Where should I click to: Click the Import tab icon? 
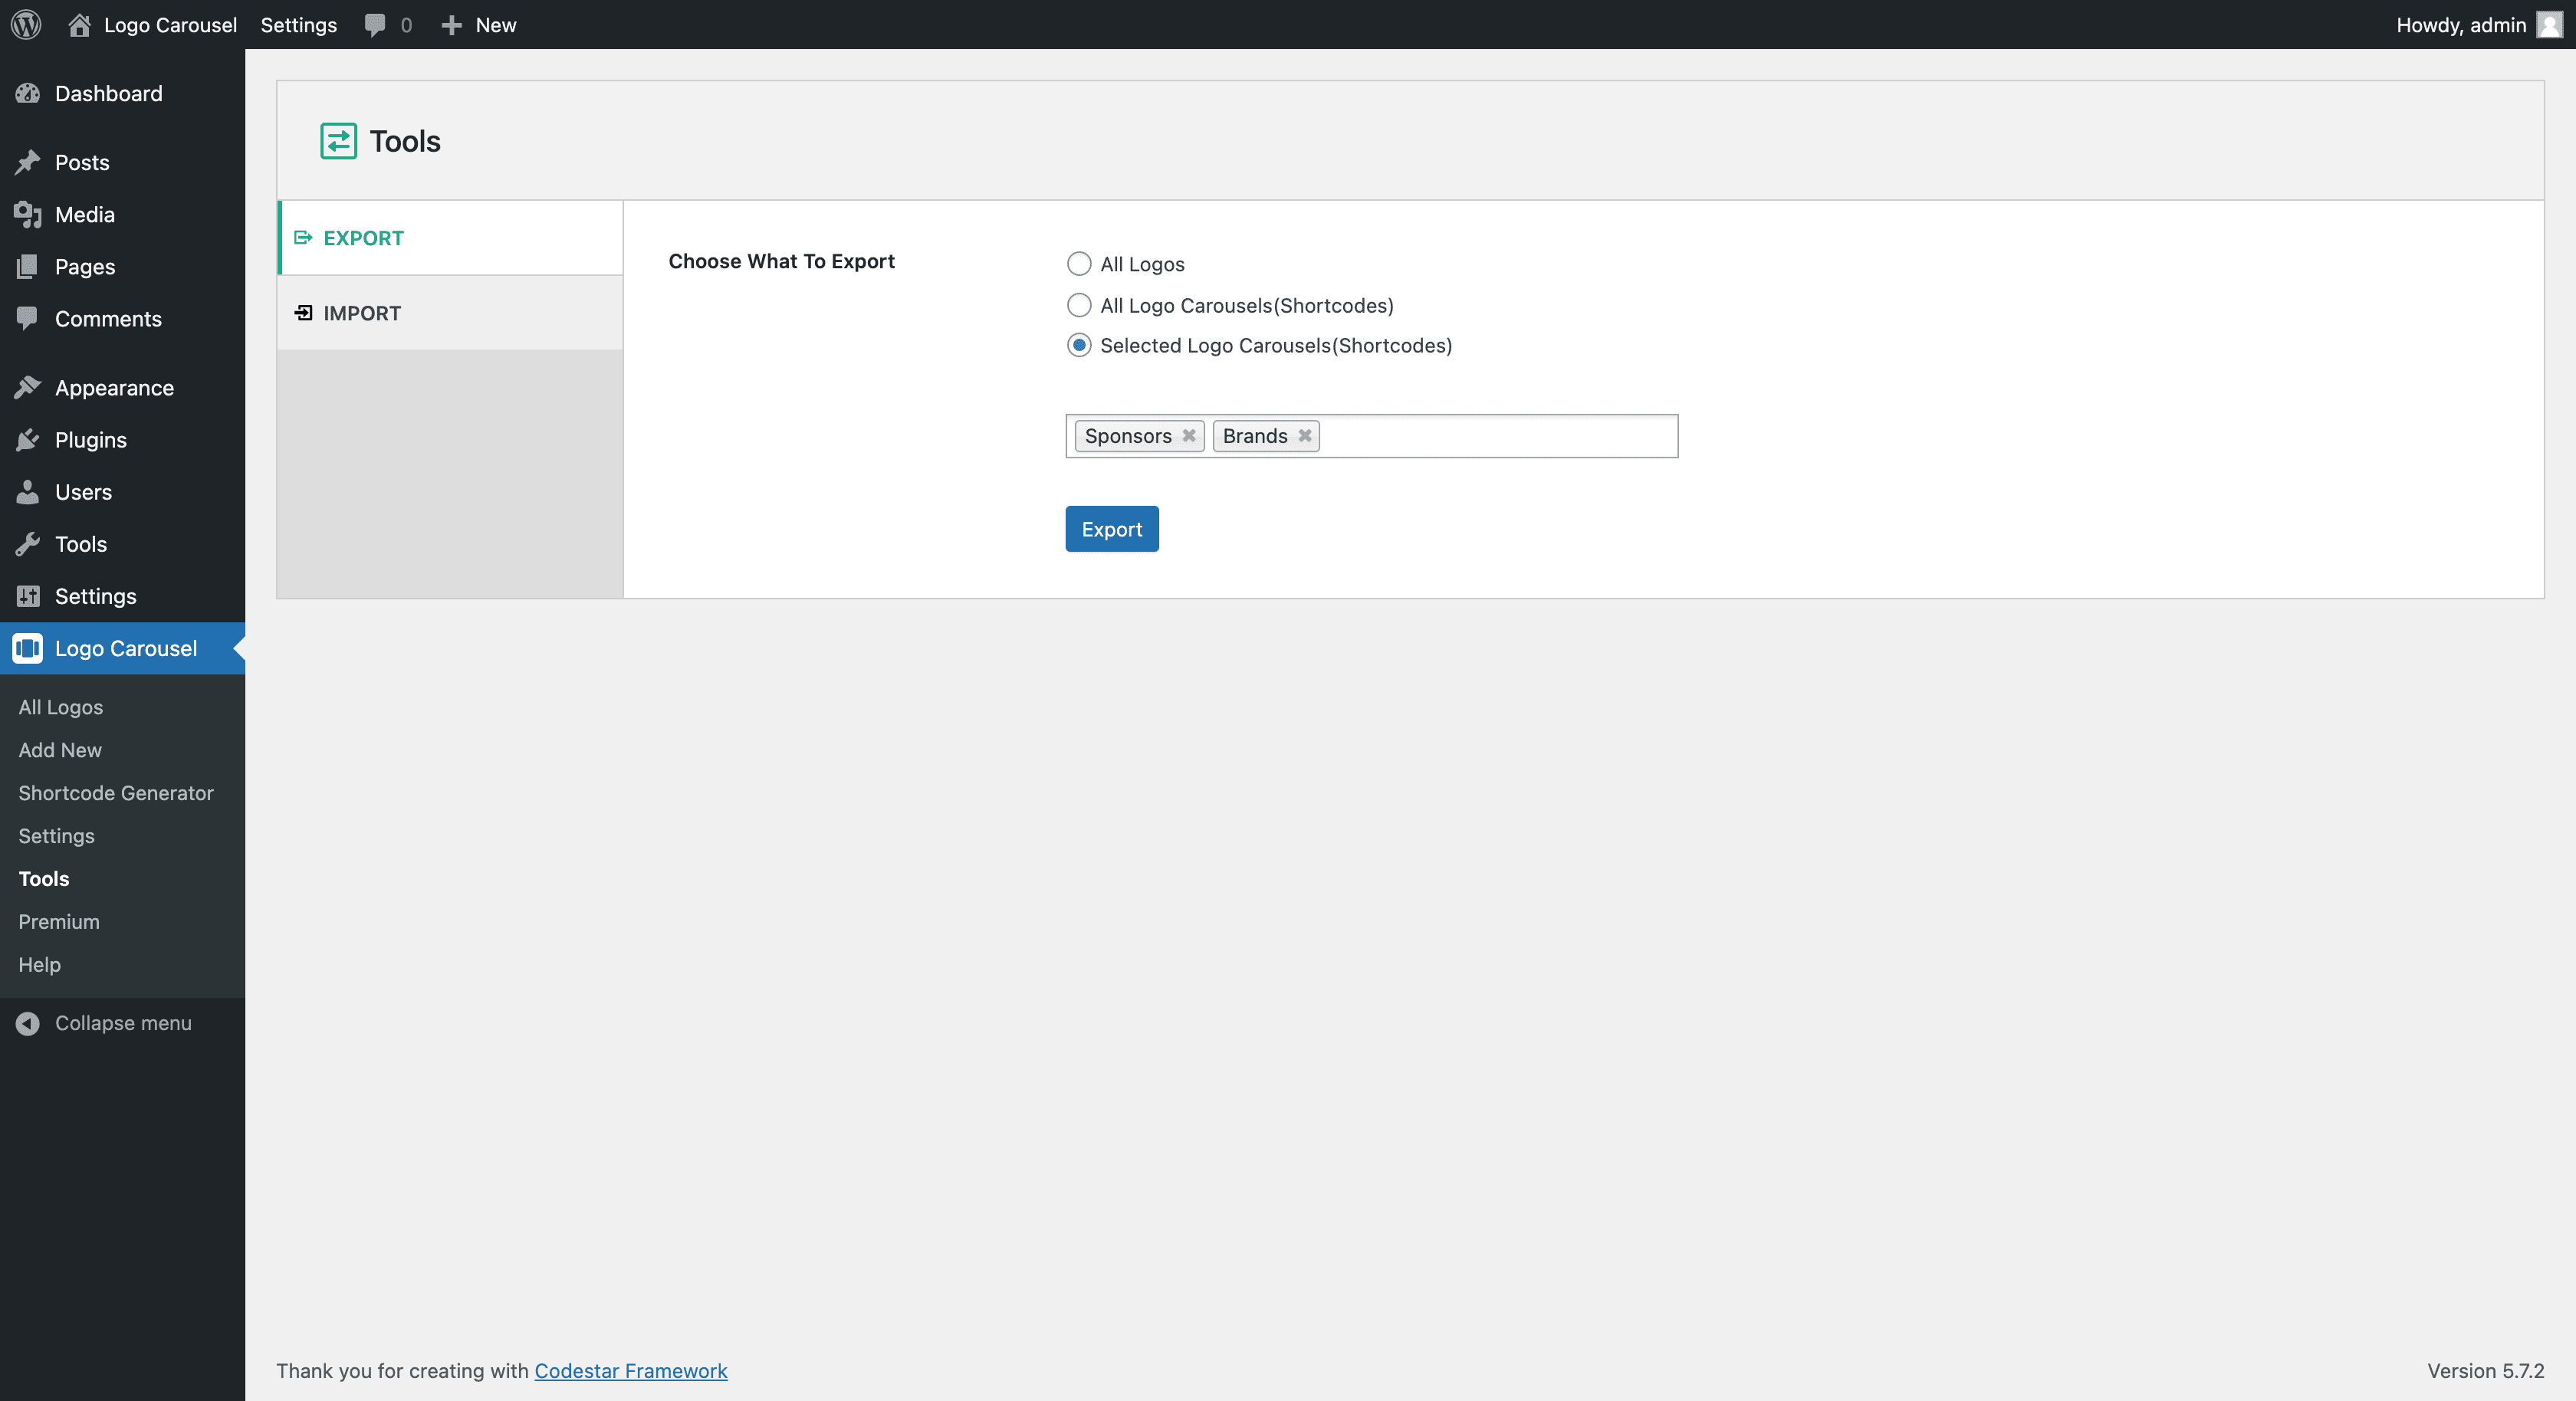302,312
